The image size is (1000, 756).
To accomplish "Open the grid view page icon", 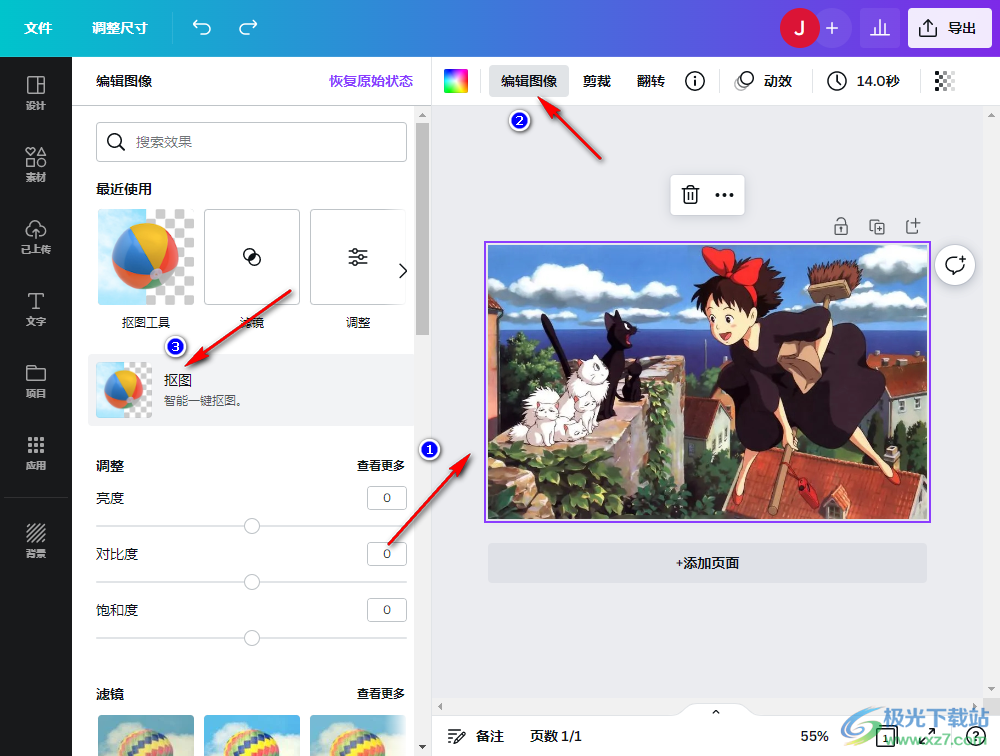I will (x=886, y=736).
